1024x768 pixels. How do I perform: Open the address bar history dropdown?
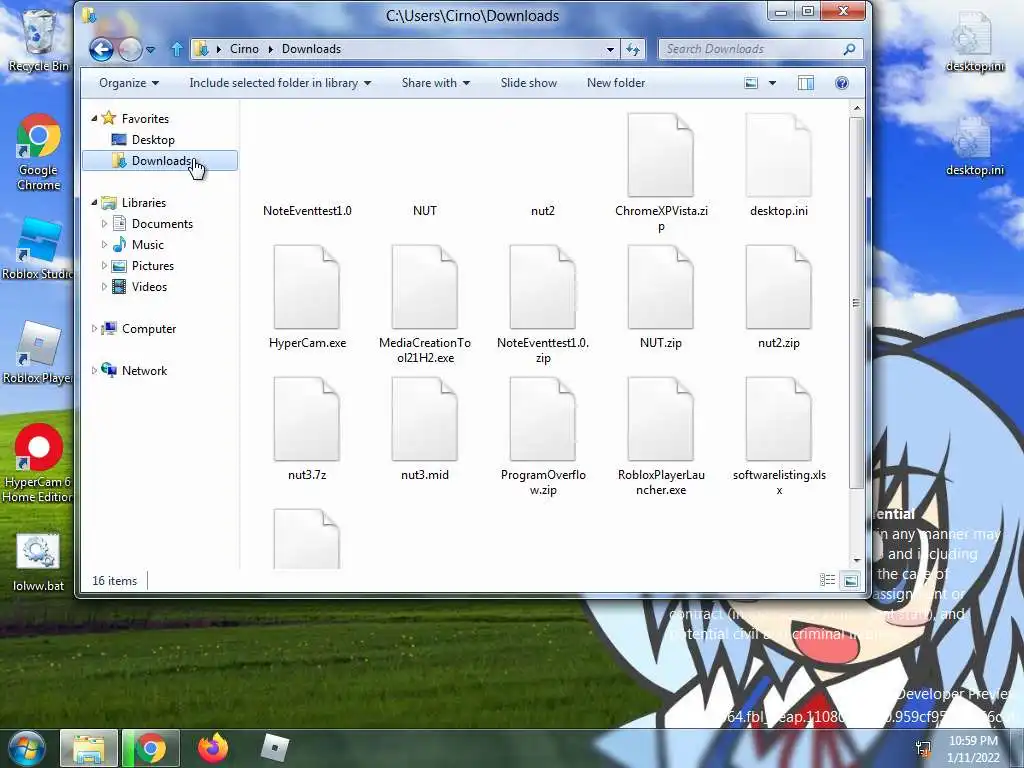pos(610,49)
